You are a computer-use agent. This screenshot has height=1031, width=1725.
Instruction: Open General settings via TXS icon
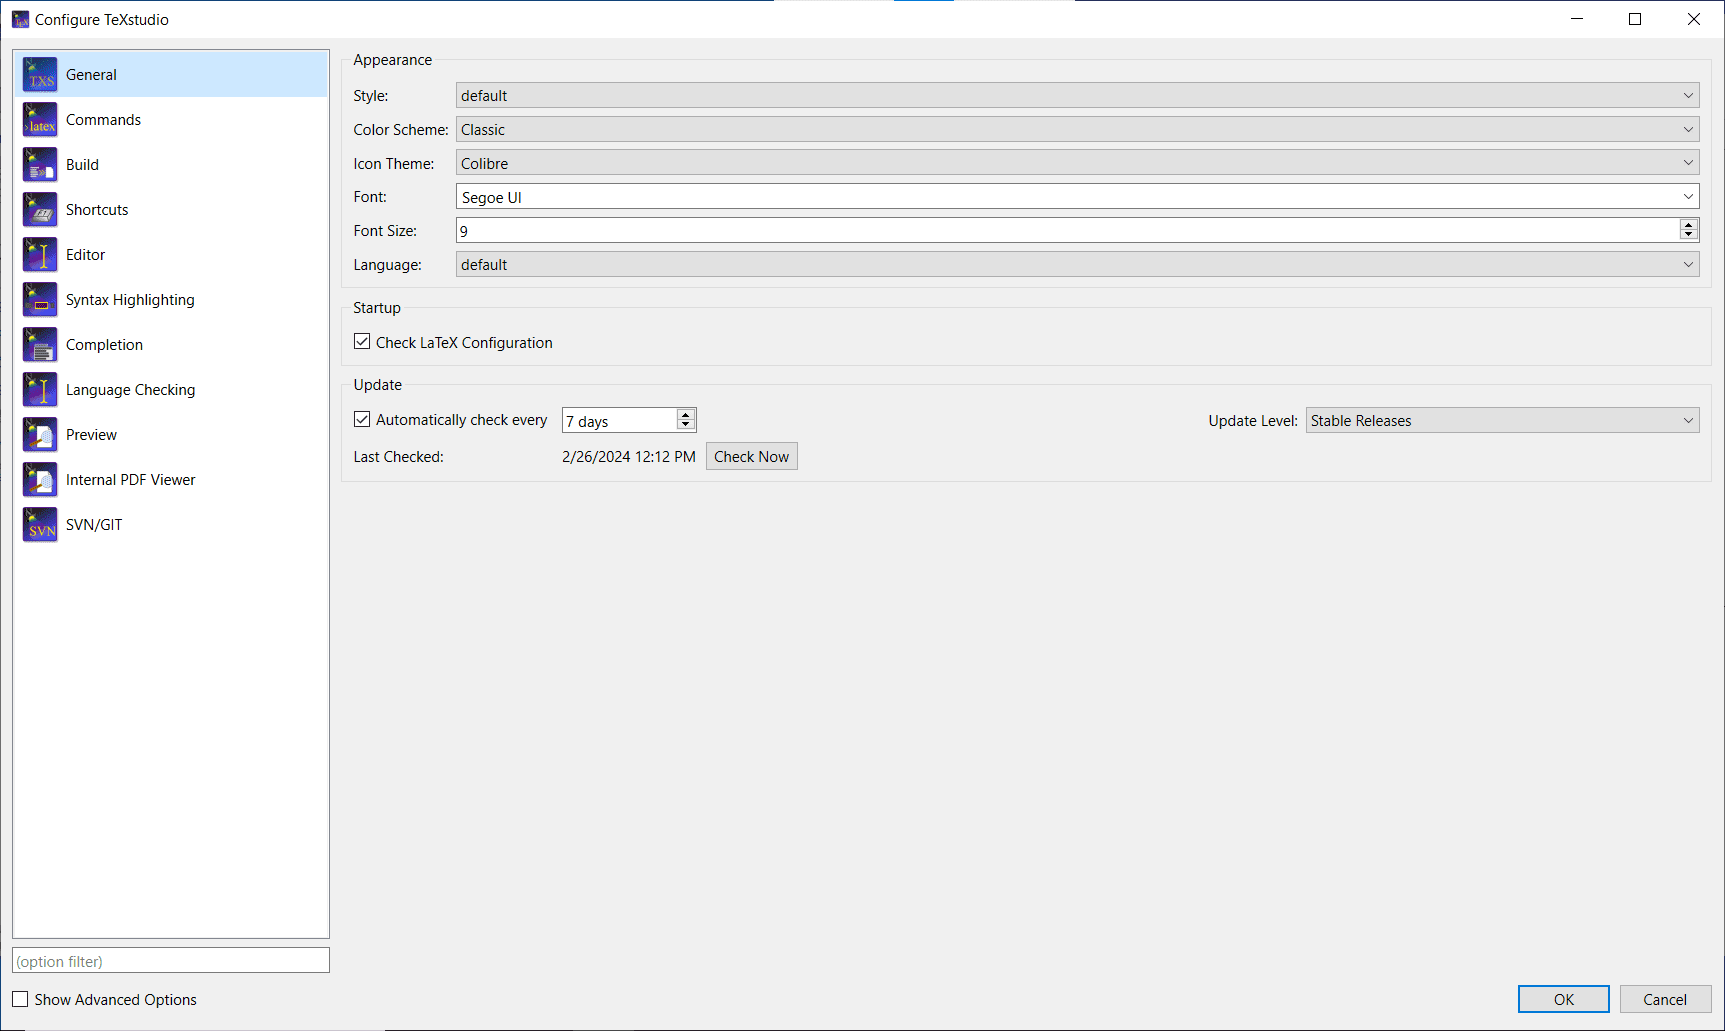point(40,75)
